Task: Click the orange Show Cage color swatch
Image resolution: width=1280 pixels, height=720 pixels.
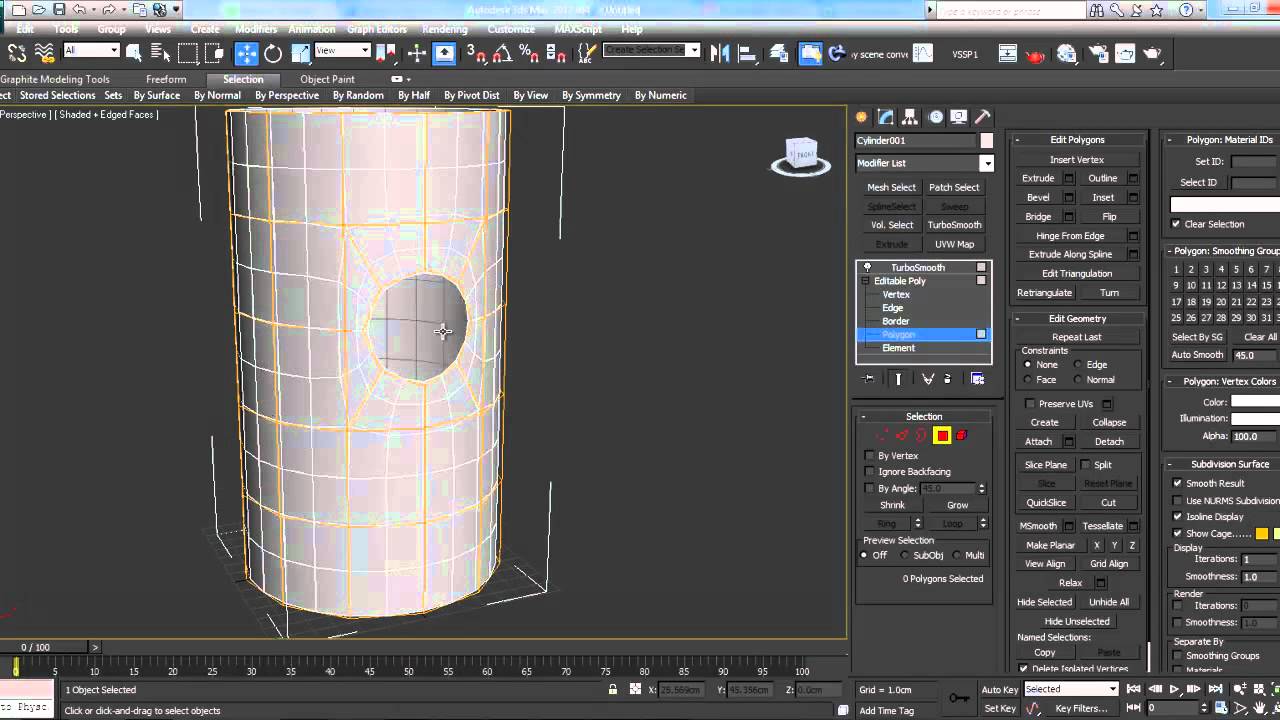Action: point(1262,534)
